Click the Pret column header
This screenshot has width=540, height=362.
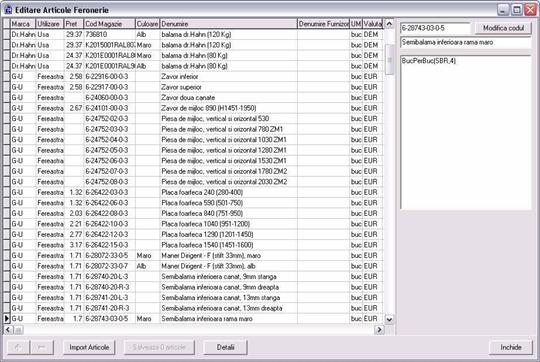(74, 24)
